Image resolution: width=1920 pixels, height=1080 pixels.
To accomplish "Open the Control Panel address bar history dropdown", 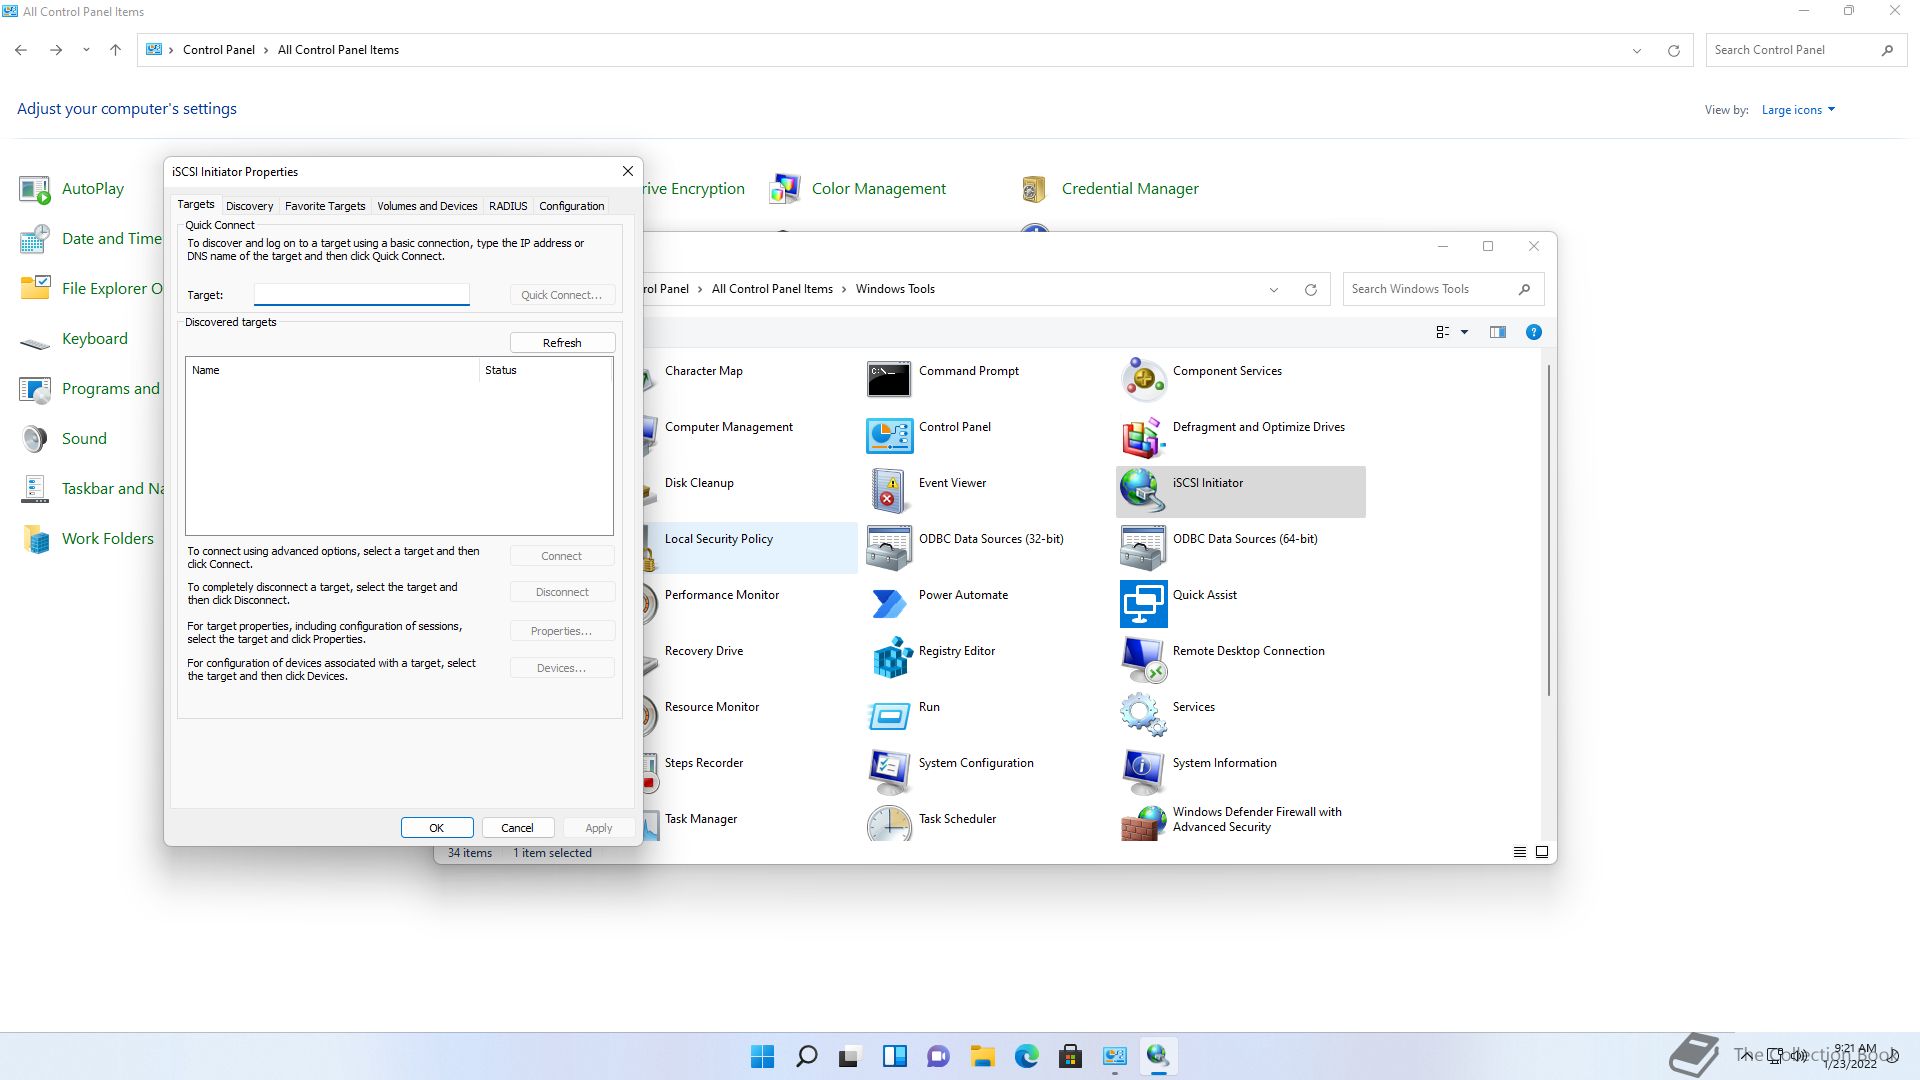I will tap(1637, 50).
